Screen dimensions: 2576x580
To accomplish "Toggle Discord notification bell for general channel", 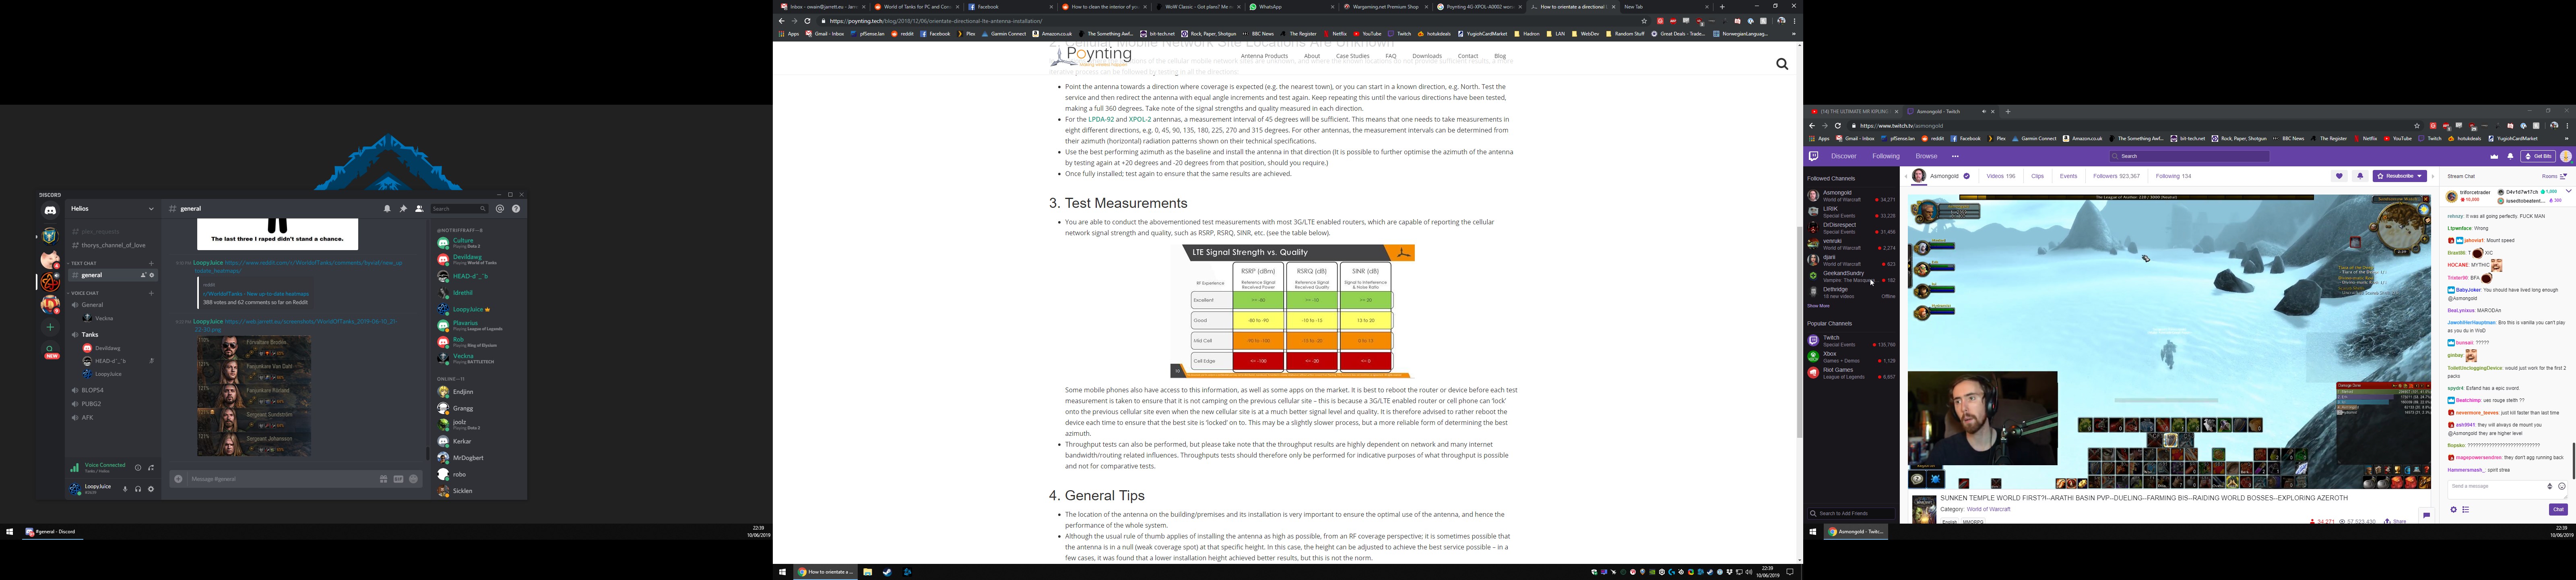I will [x=387, y=209].
